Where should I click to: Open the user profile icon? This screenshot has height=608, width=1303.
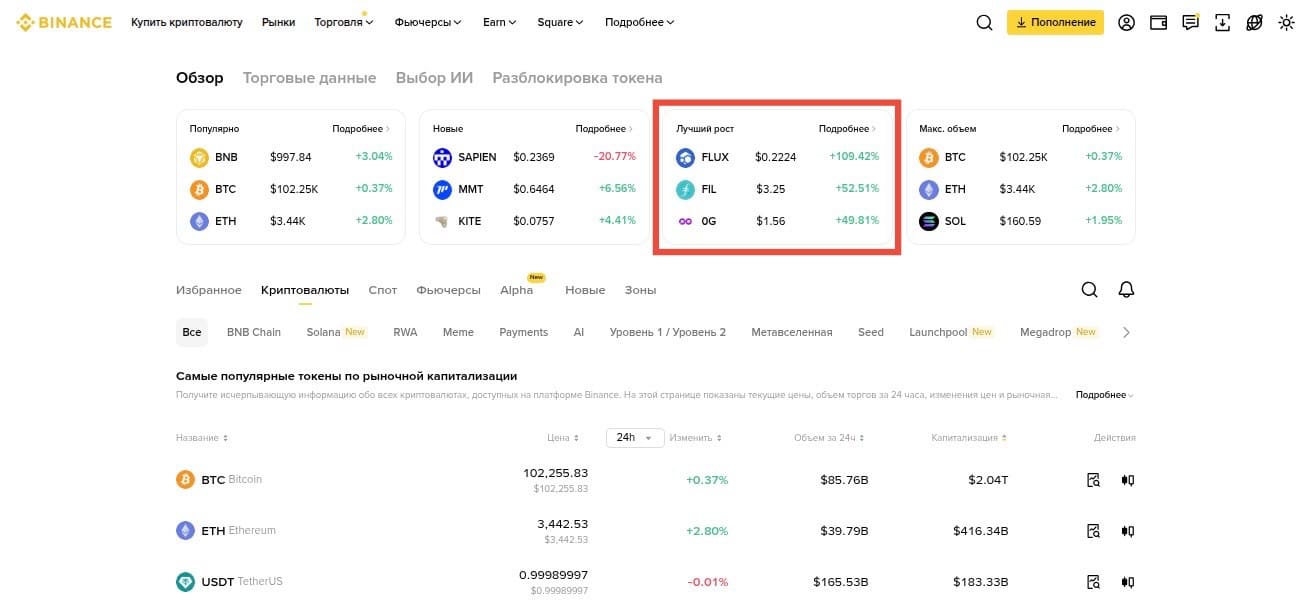(1126, 22)
